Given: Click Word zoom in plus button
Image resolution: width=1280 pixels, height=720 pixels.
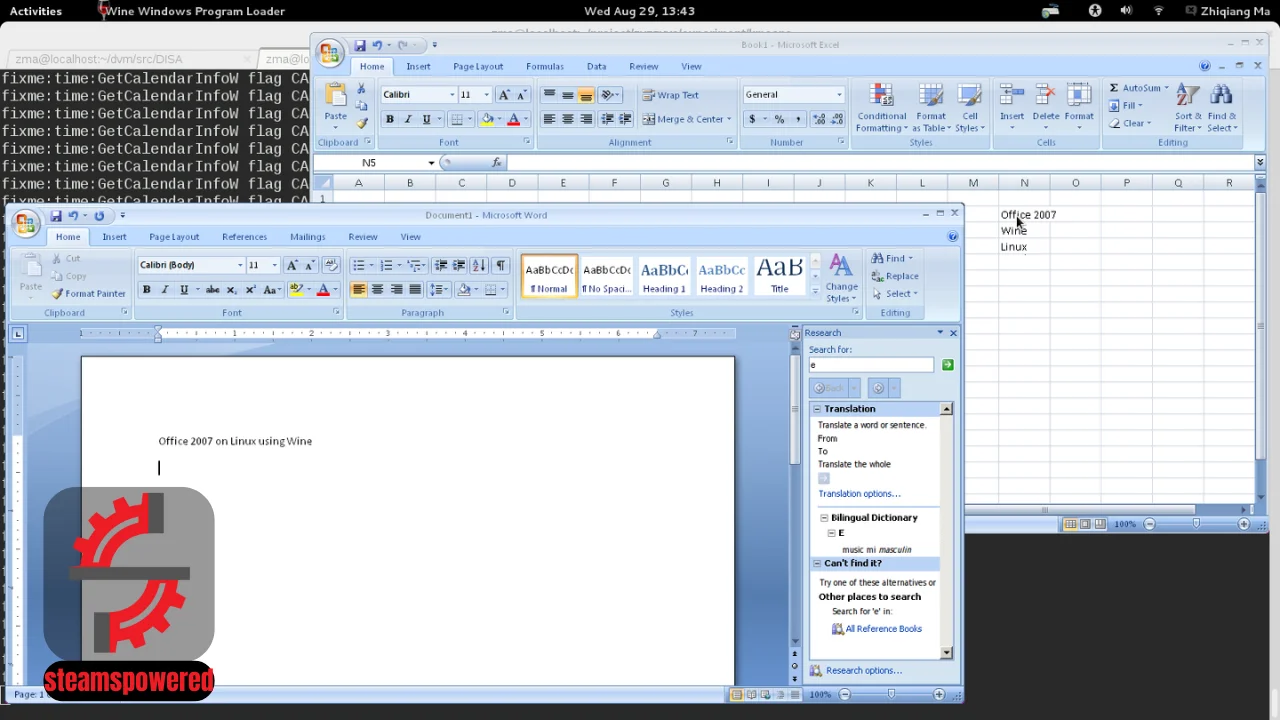Looking at the screenshot, I should point(938,694).
